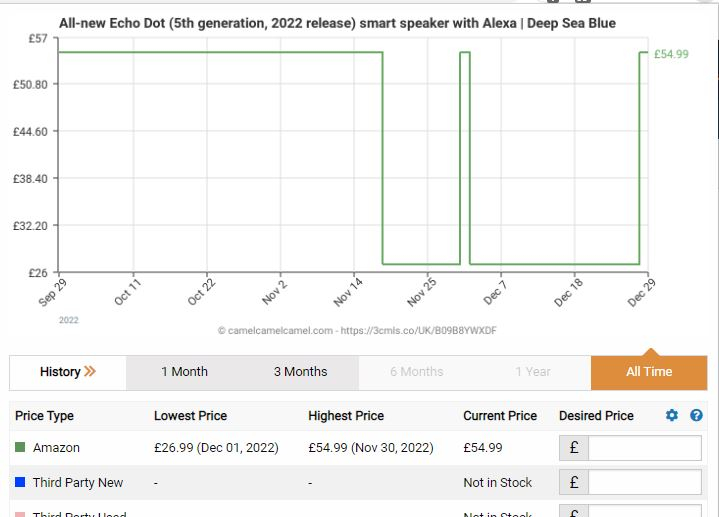The height and width of the screenshot is (517, 719).
Task: Open desired price settings gear icon
Action: click(x=672, y=415)
